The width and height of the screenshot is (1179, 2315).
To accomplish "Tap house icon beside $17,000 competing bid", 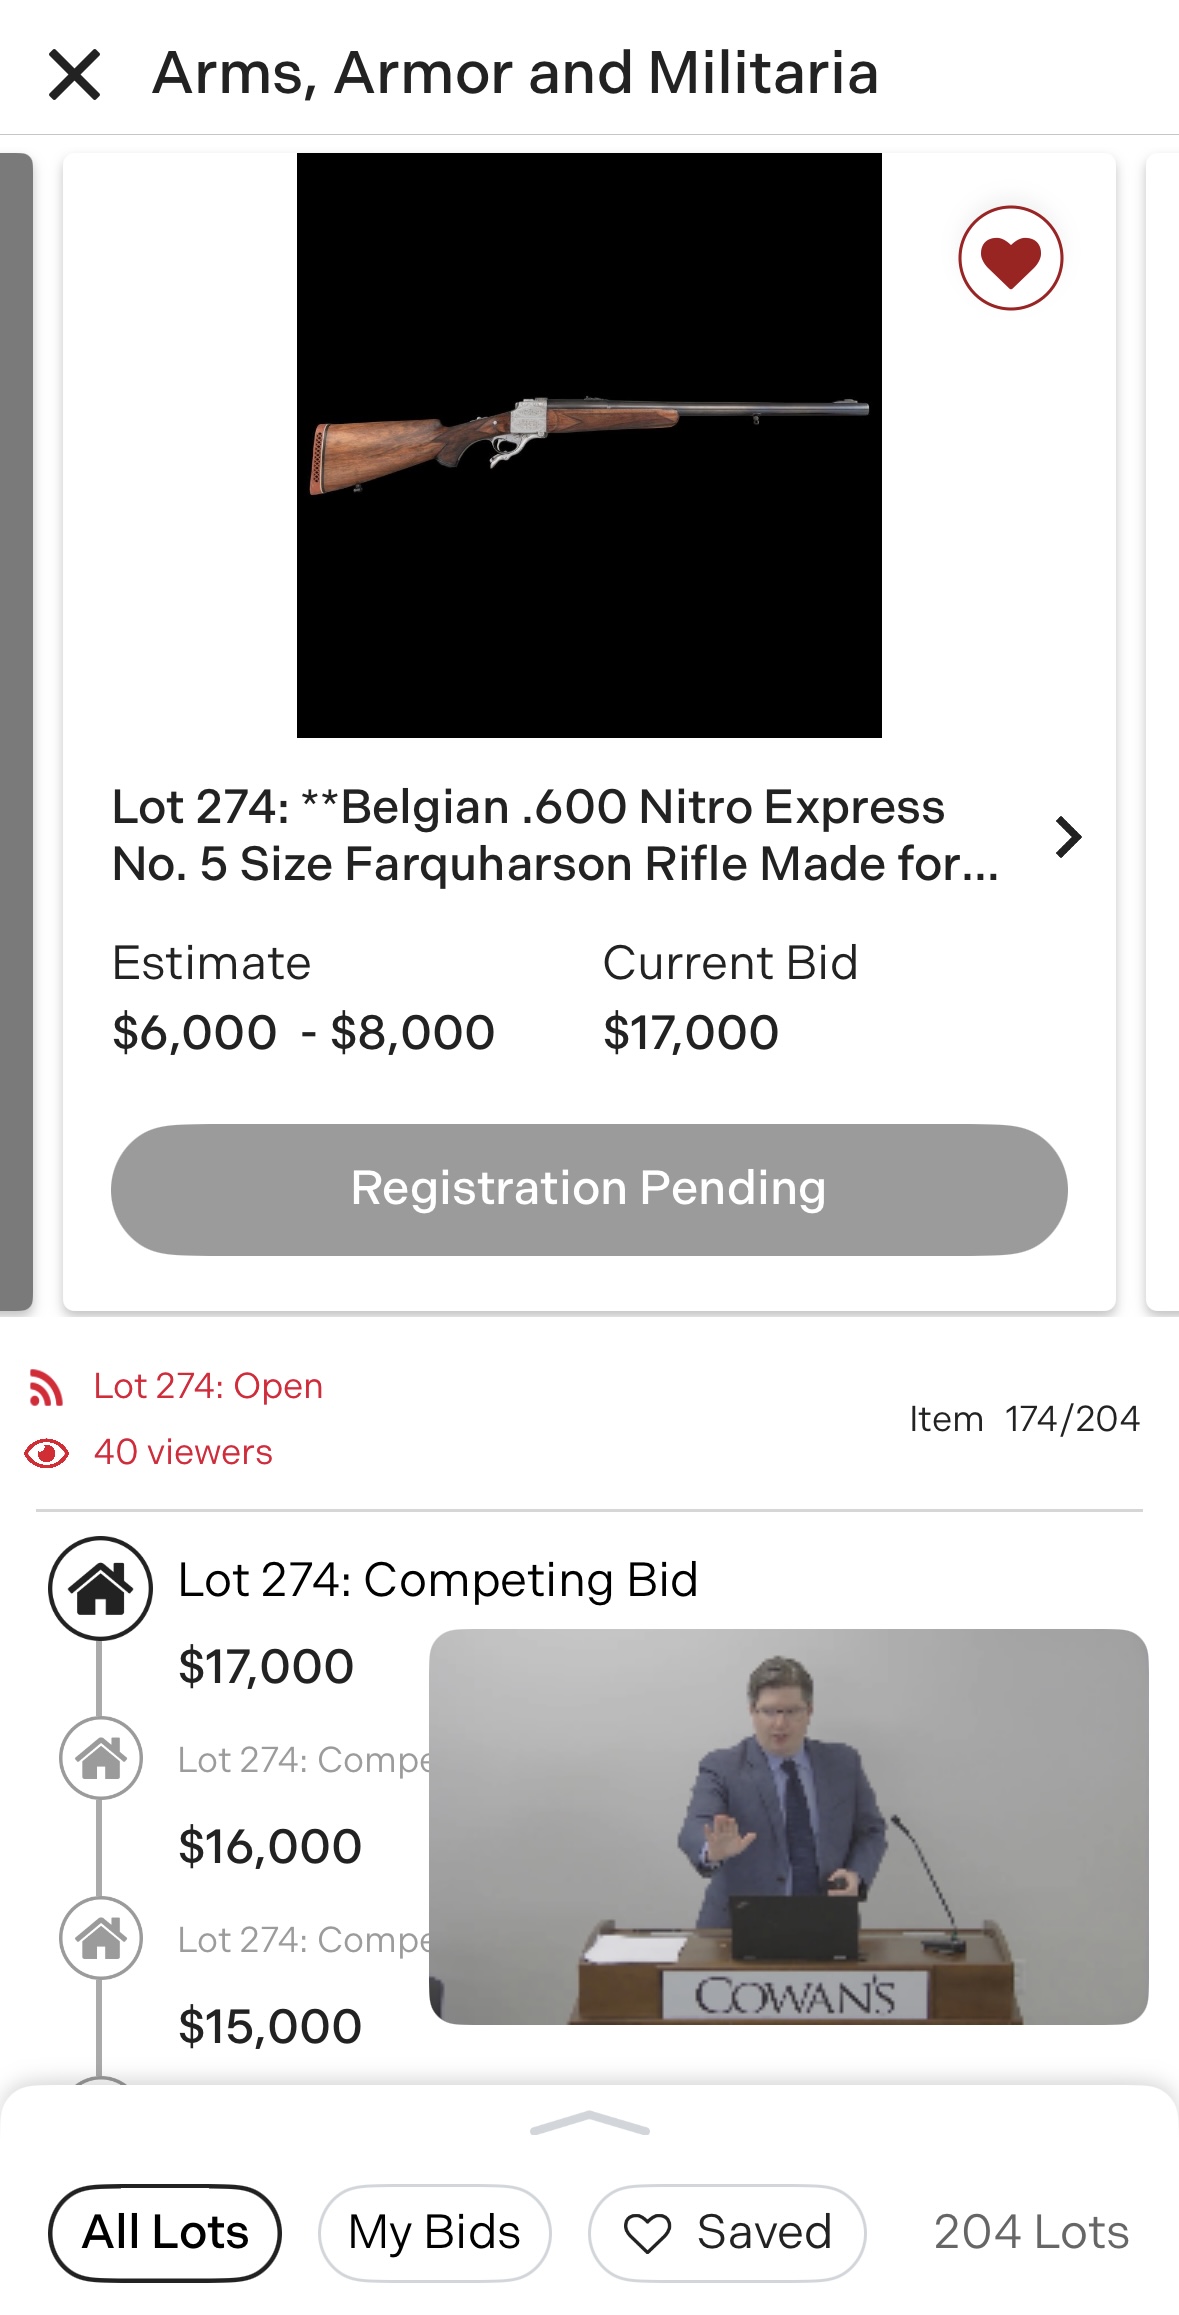I will coord(100,1588).
